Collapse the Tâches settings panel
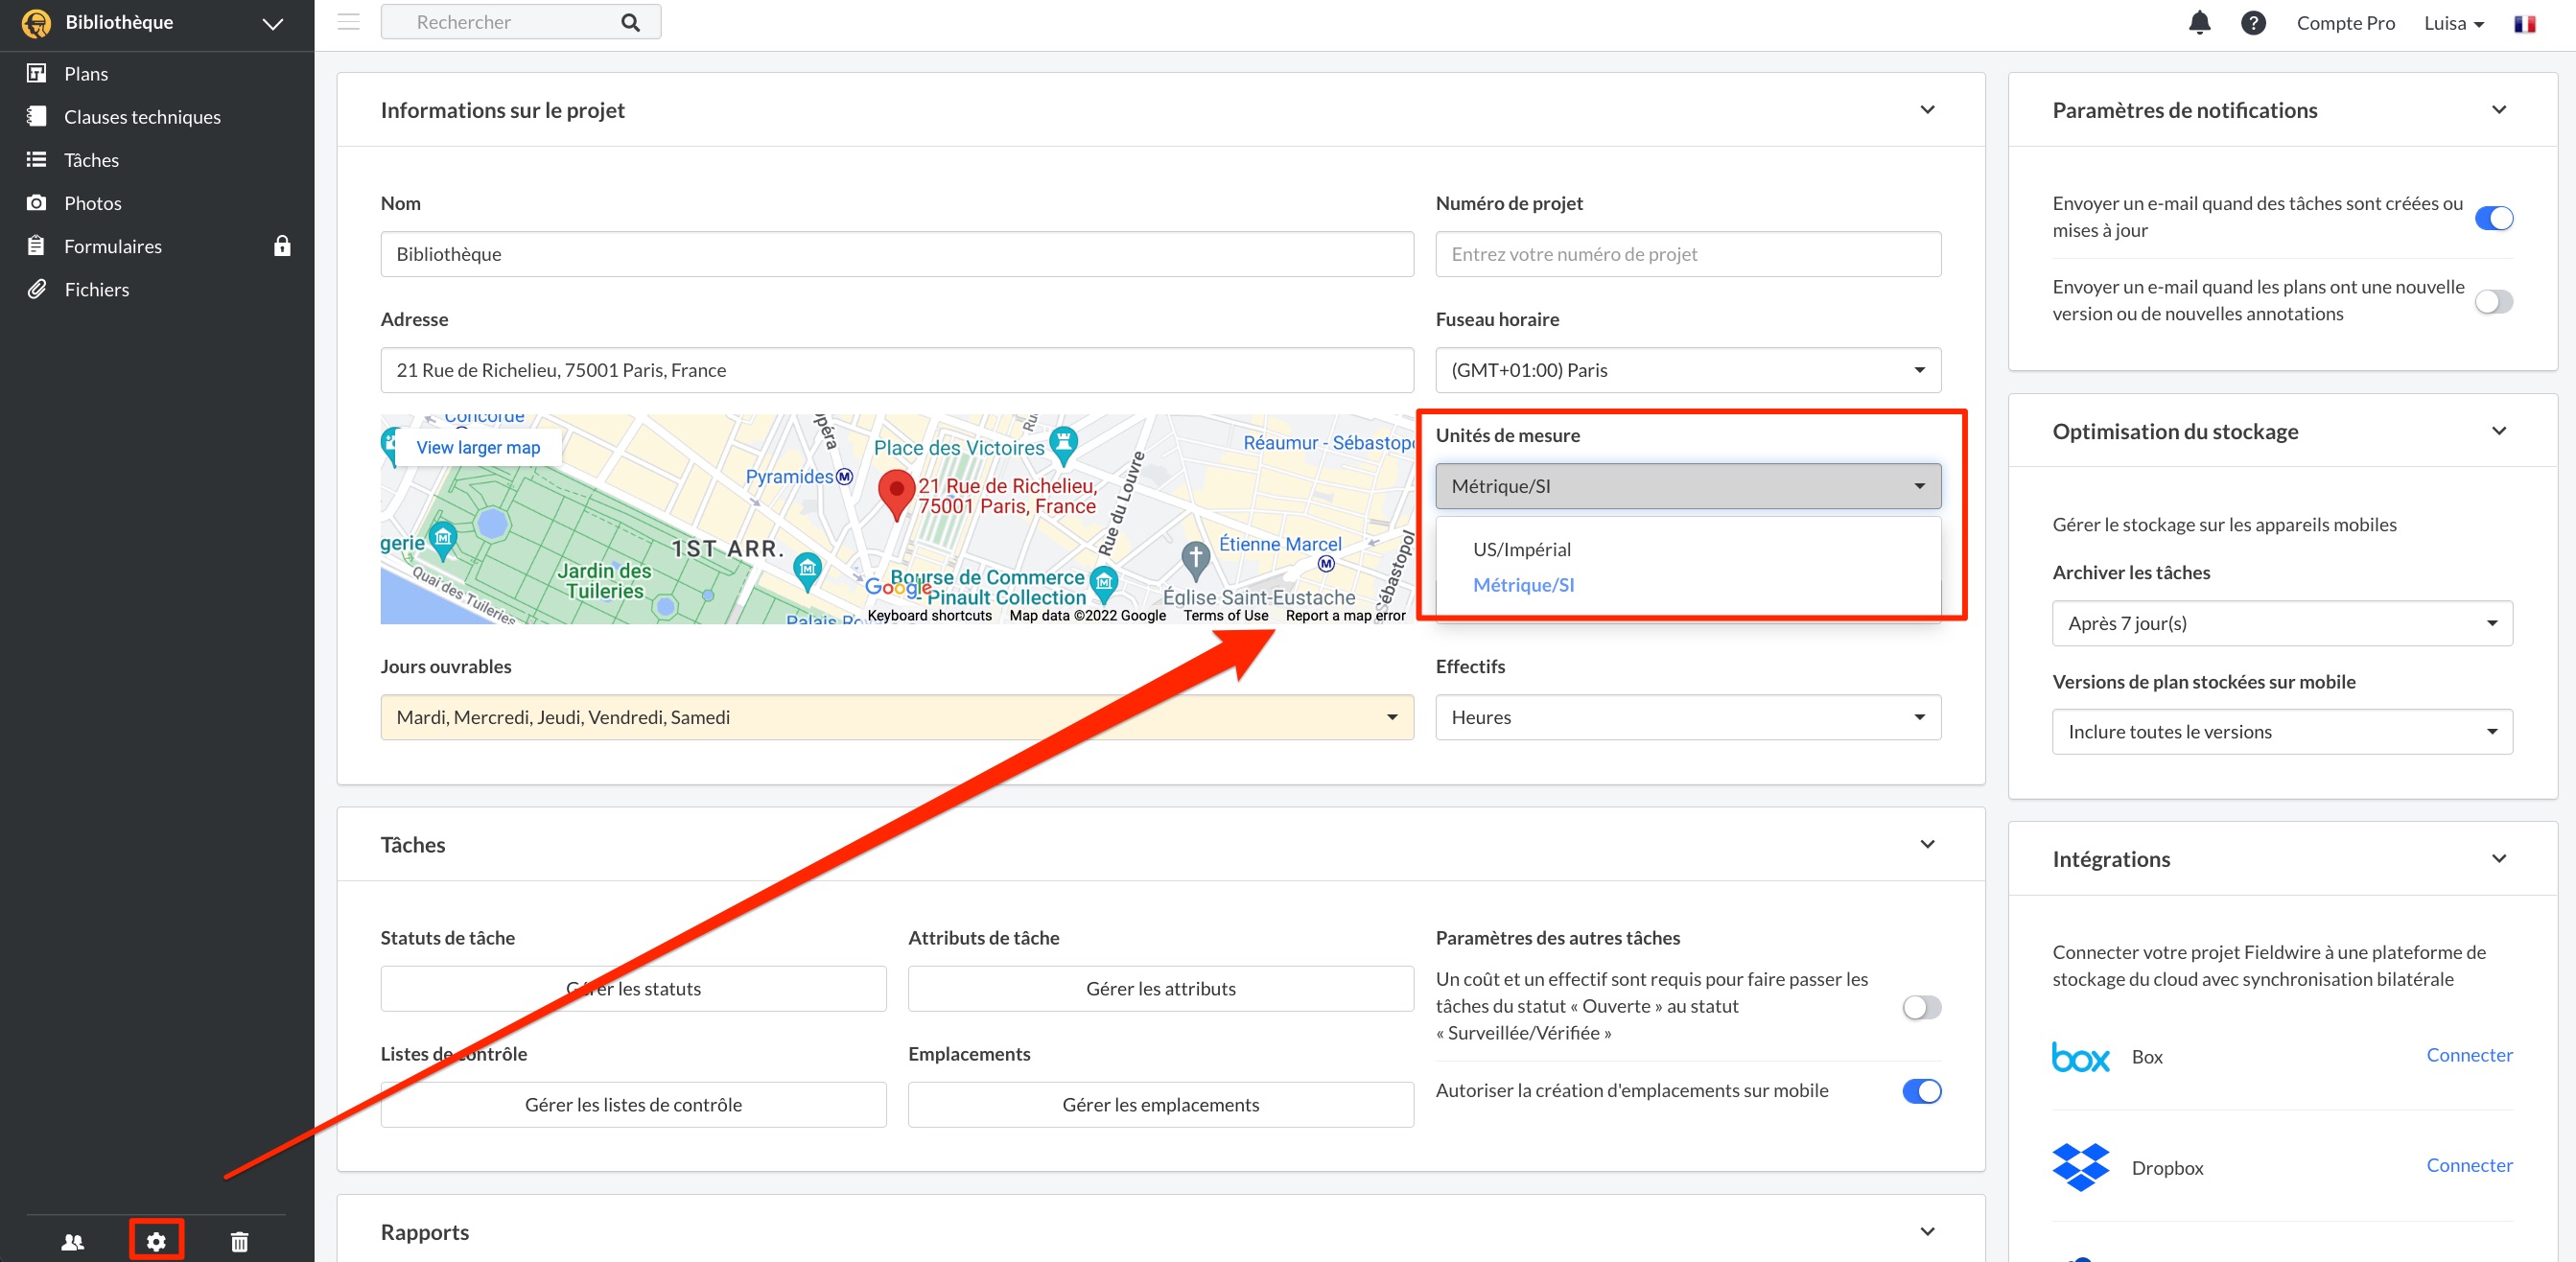The width and height of the screenshot is (2576, 1262). point(1927,844)
